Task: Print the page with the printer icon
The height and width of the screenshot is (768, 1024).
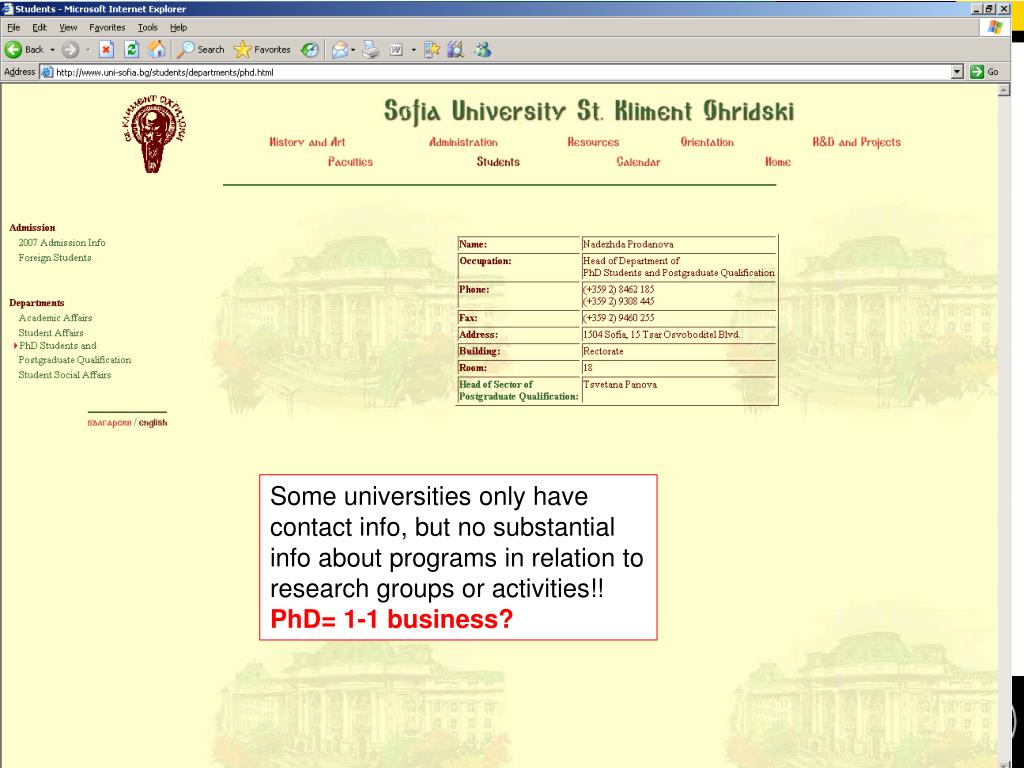Action: point(370,50)
